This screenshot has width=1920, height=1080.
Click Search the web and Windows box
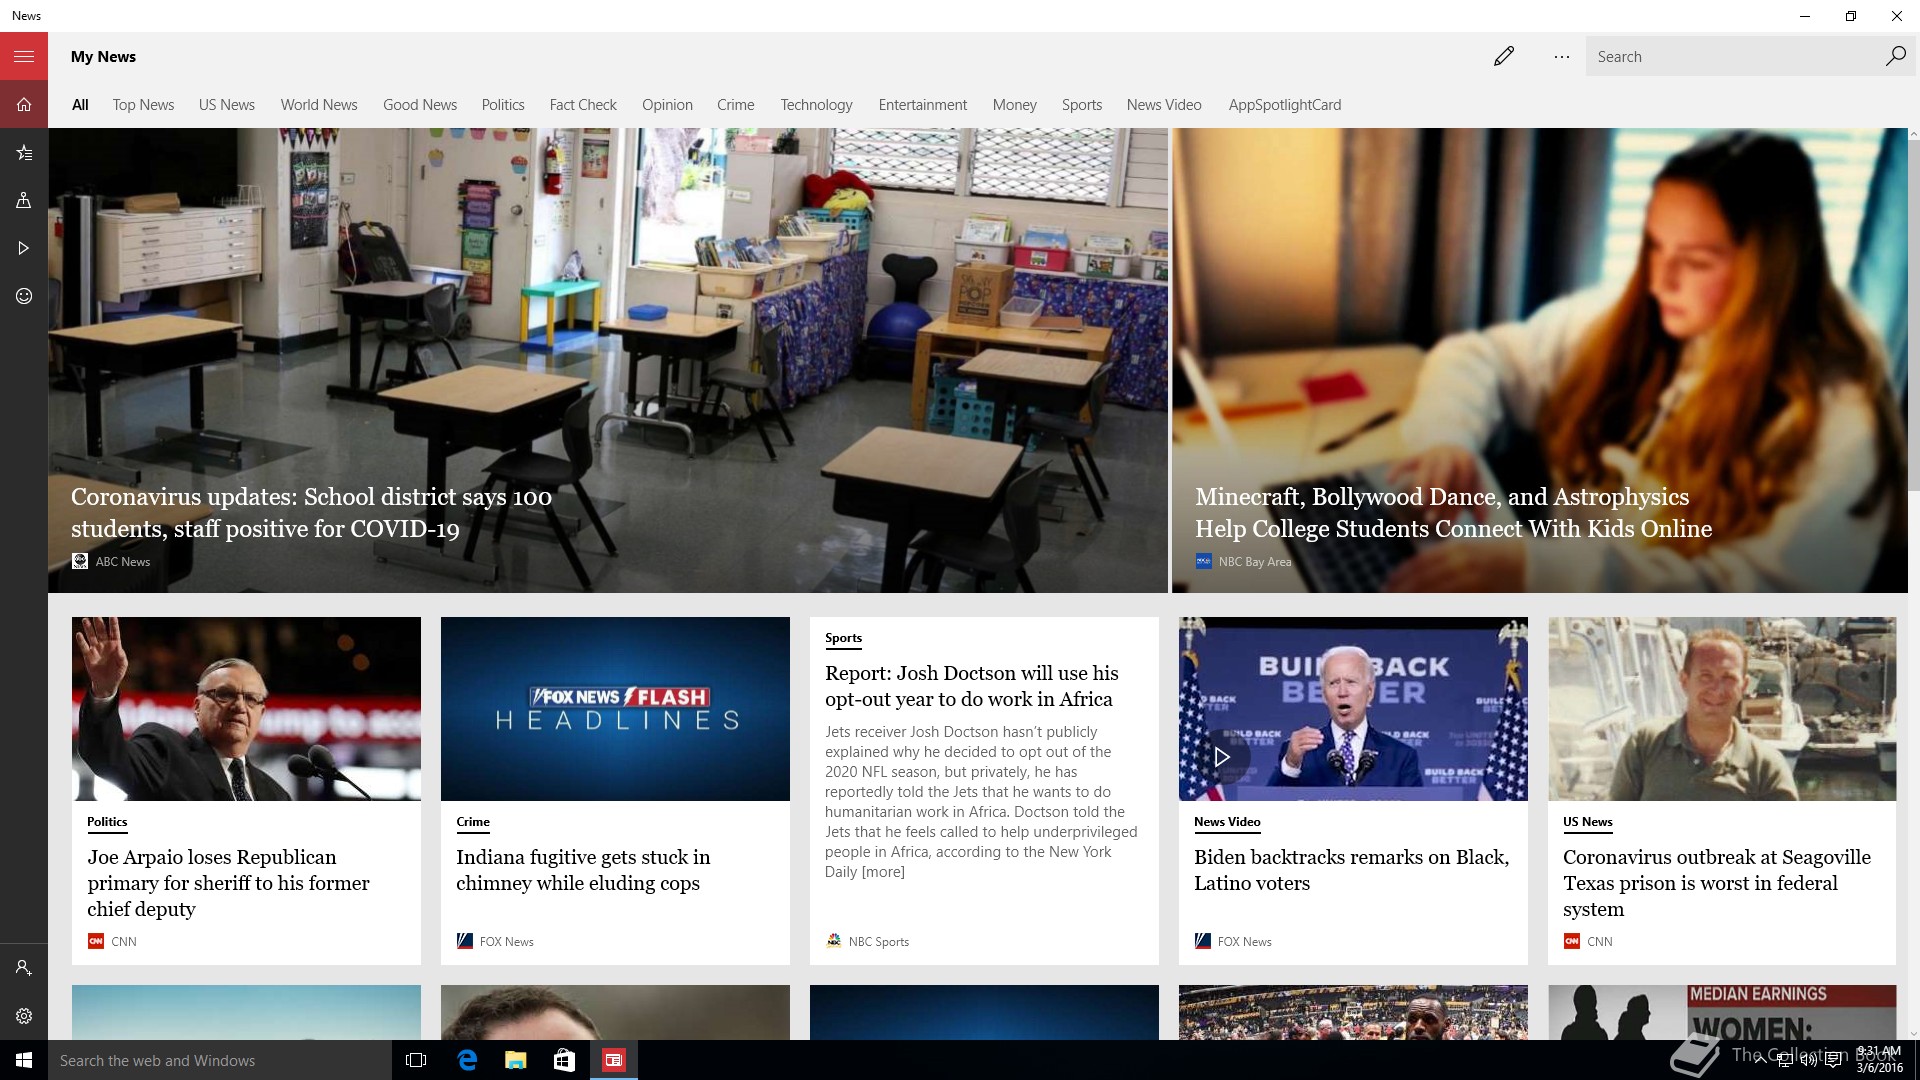[x=220, y=1060]
